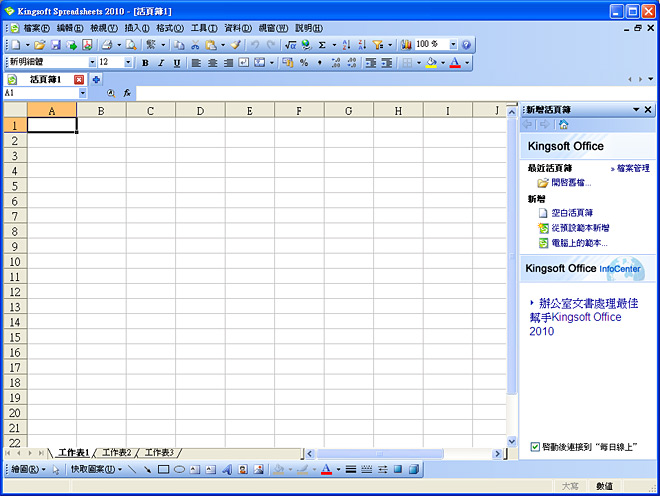Sort ascending with the A-Z icon
Image resolution: width=660 pixels, height=496 pixels.
[x=346, y=45]
